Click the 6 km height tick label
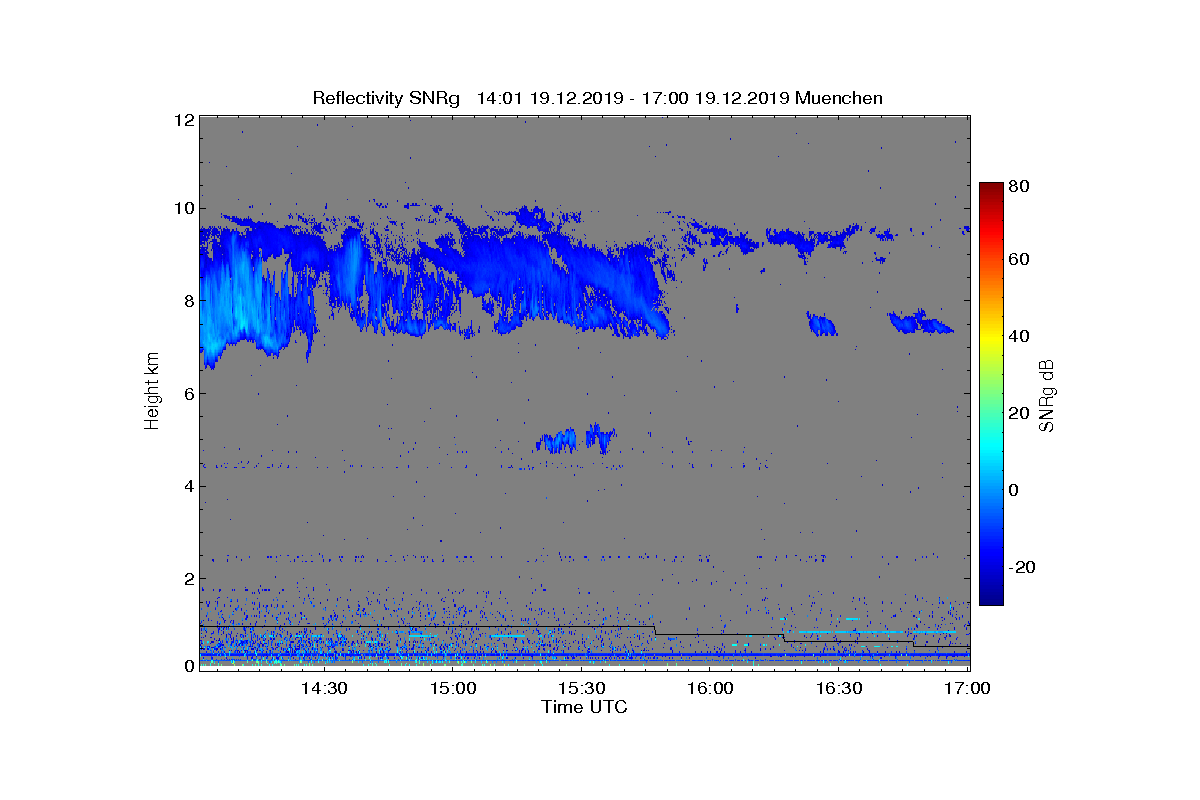Image resolution: width=1200 pixels, height=800 pixels. pyautogui.click(x=188, y=394)
